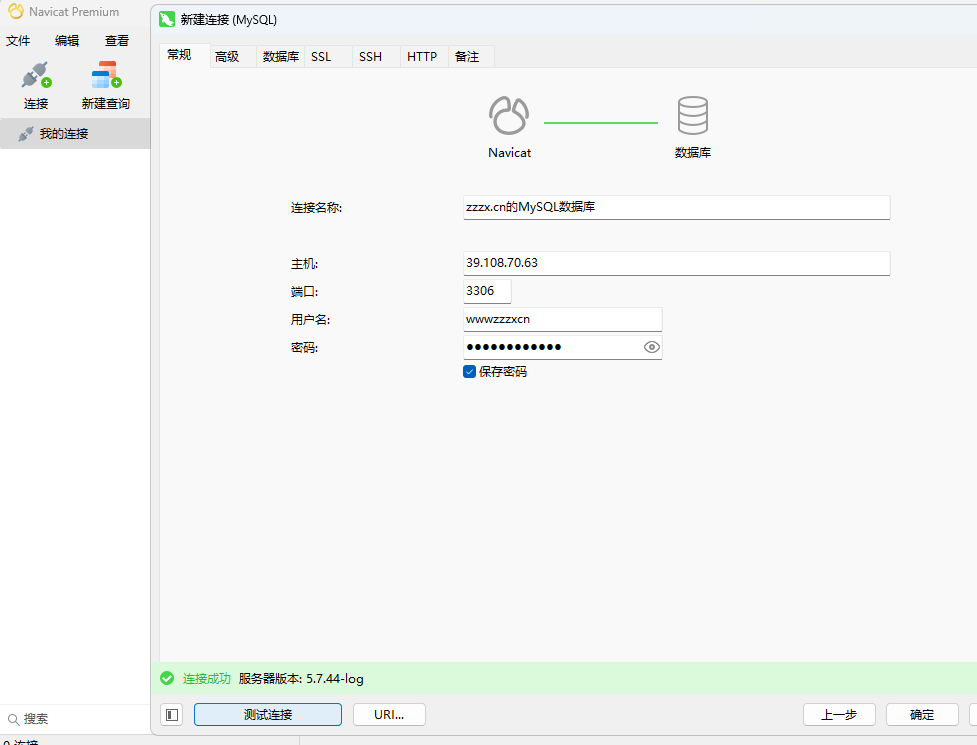Viewport: 977px width, 745px height.
Task: Click the Navicat label under the logo
Action: coord(510,153)
